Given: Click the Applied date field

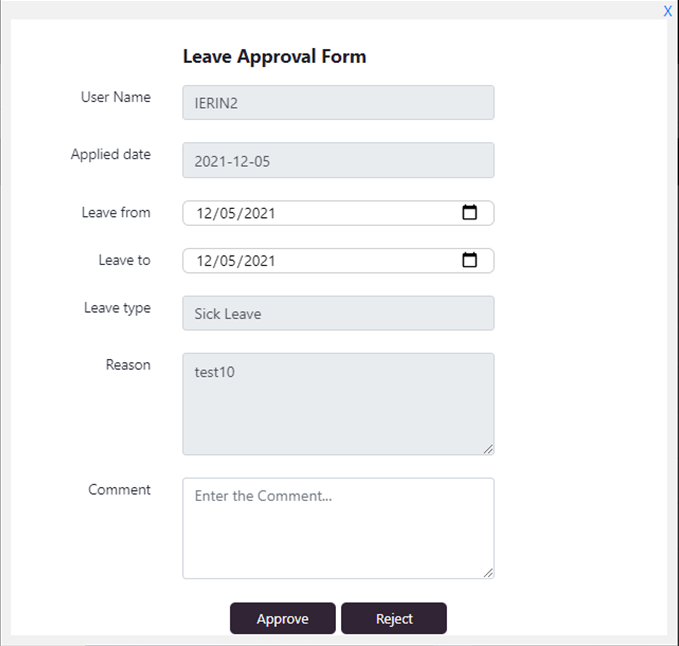Looking at the screenshot, I should 338,160.
